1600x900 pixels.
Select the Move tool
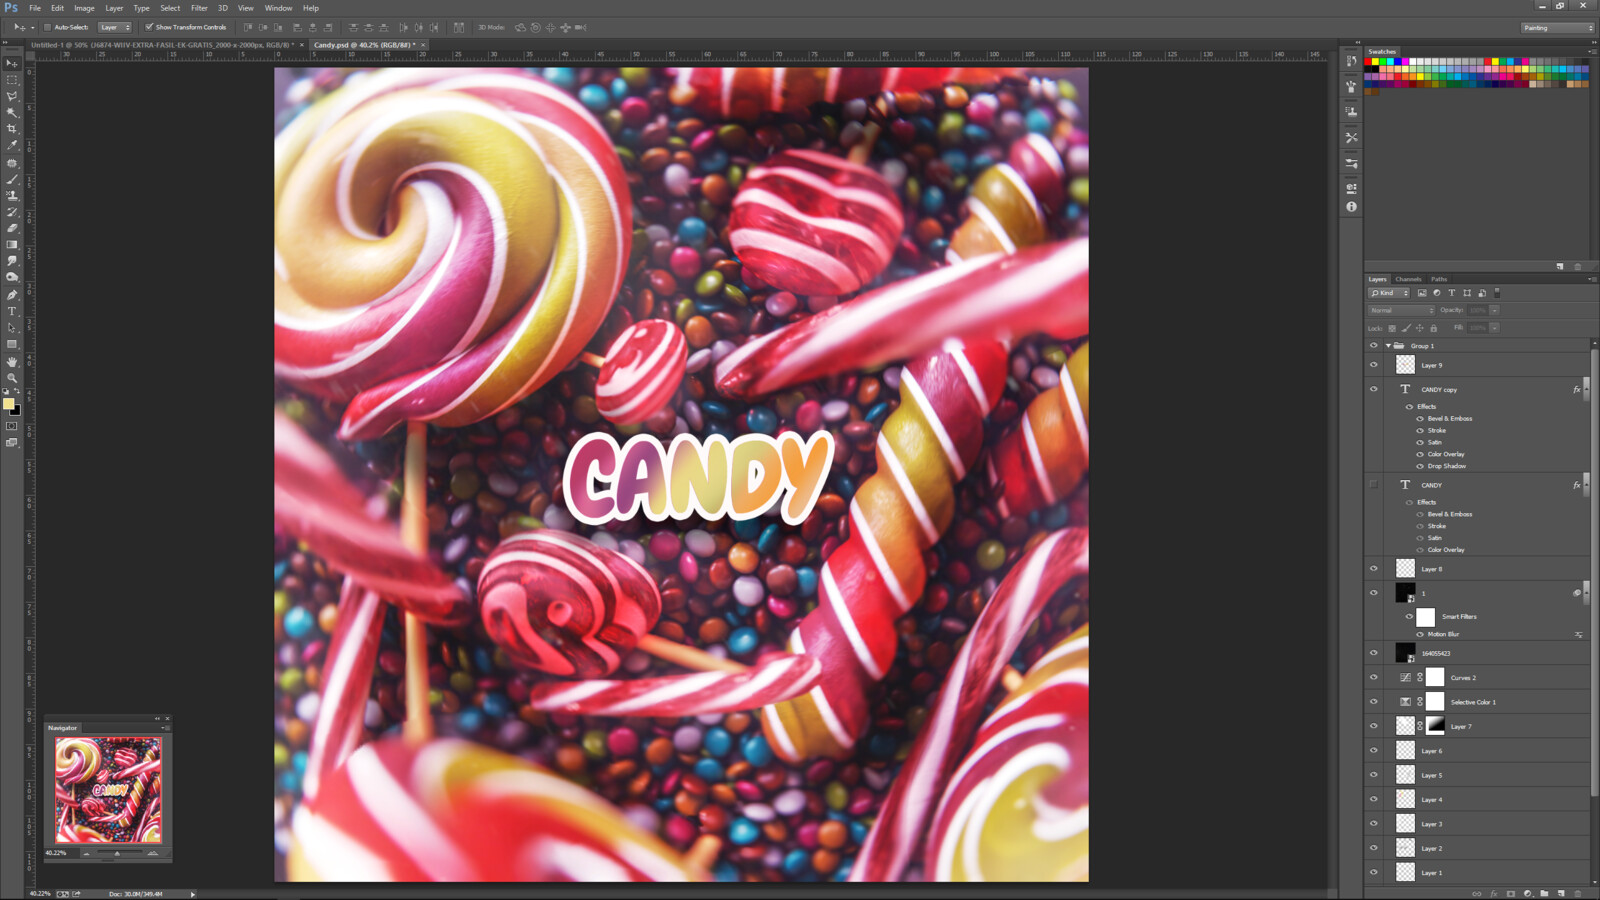pyautogui.click(x=12, y=63)
